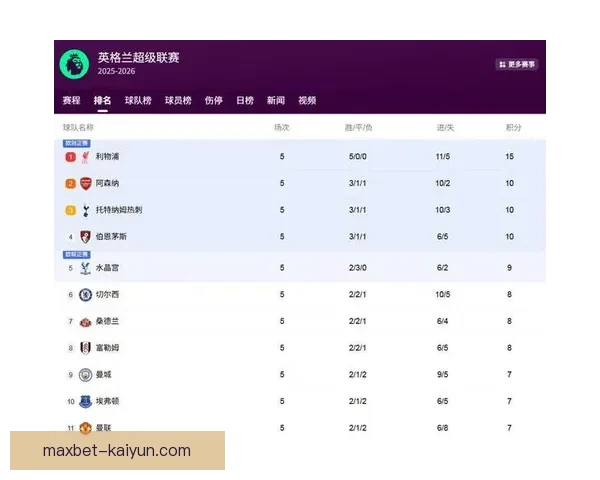Click Liverpool's 15 points value
Viewport: 600px width, 480px height.
click(x=509, y=157)
